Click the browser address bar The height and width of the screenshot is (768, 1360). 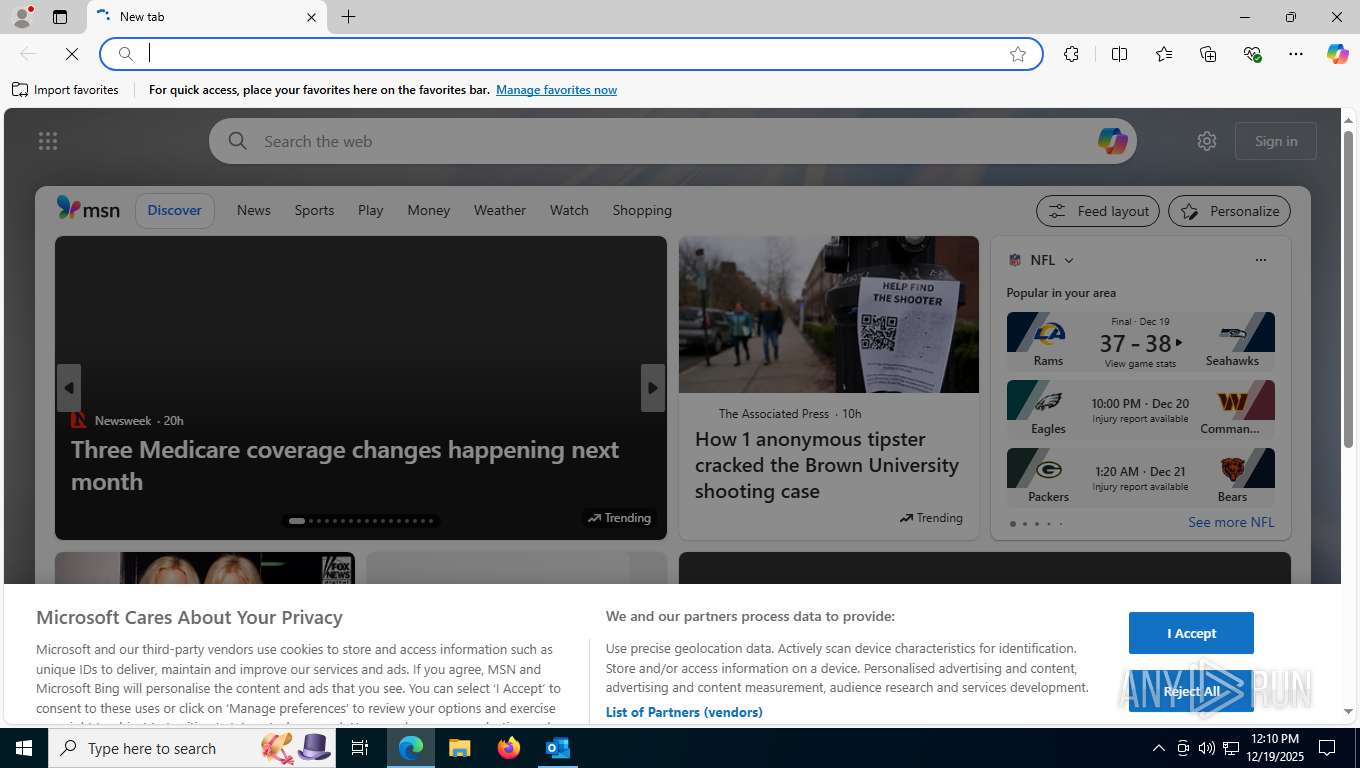(571, 54)
